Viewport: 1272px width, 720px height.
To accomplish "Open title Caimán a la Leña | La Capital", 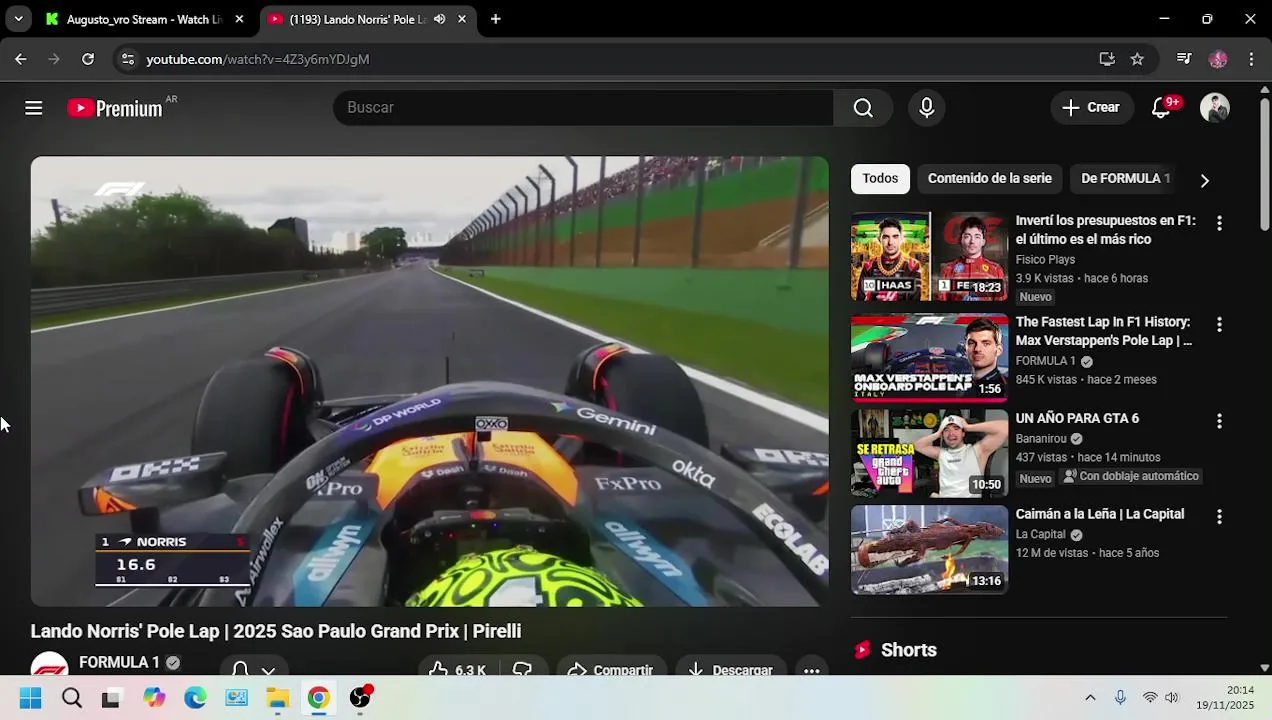I will pos(1100,515).
